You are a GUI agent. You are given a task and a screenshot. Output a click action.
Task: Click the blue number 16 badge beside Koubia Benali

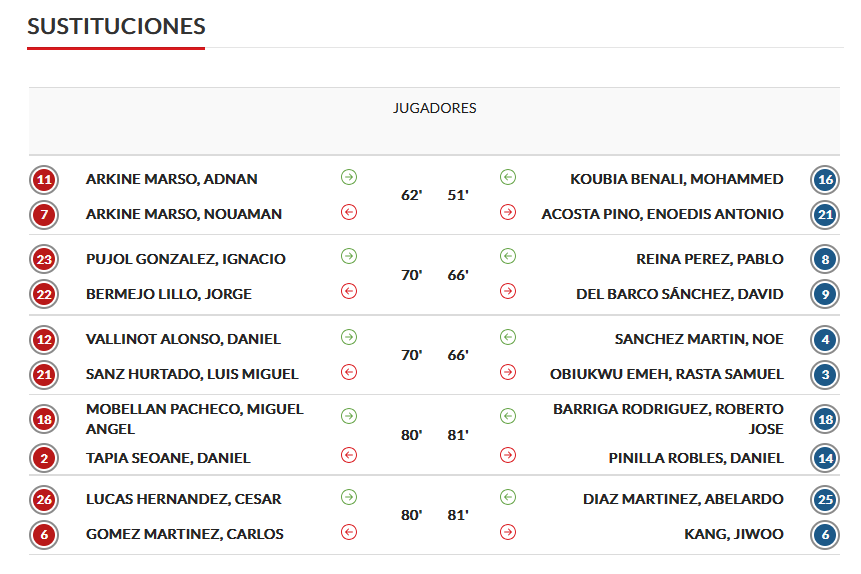[x=825, y=180]
